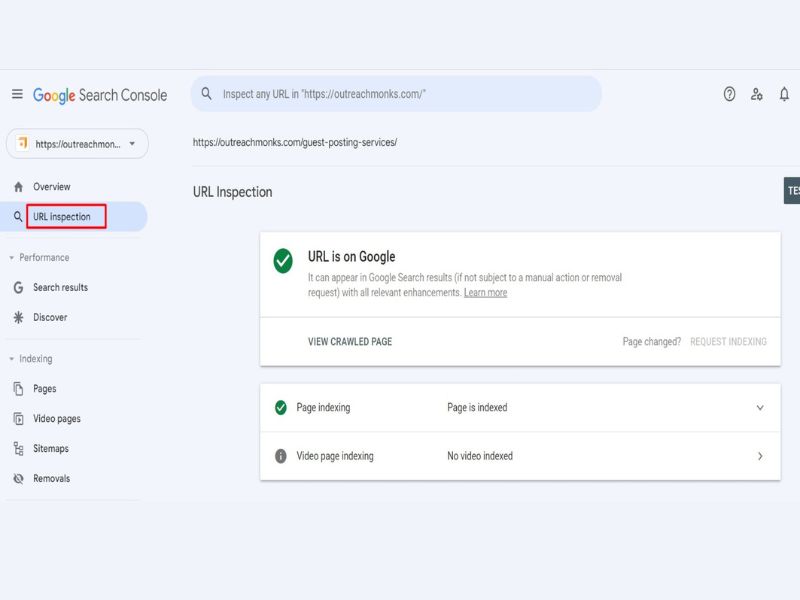Click the Page indexing label

pos(323,408)
